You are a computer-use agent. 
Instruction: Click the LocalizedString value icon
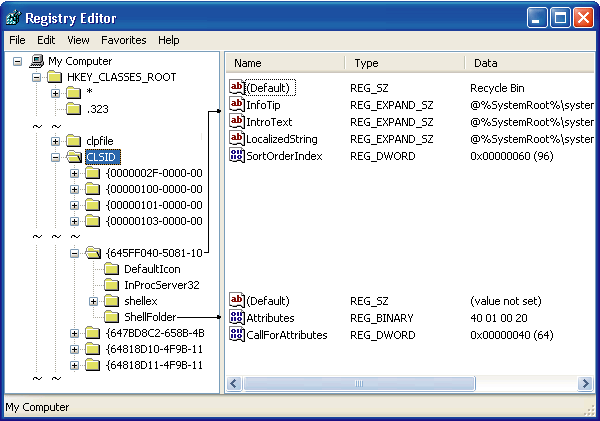pyautogui.click(x=237, y=139)
